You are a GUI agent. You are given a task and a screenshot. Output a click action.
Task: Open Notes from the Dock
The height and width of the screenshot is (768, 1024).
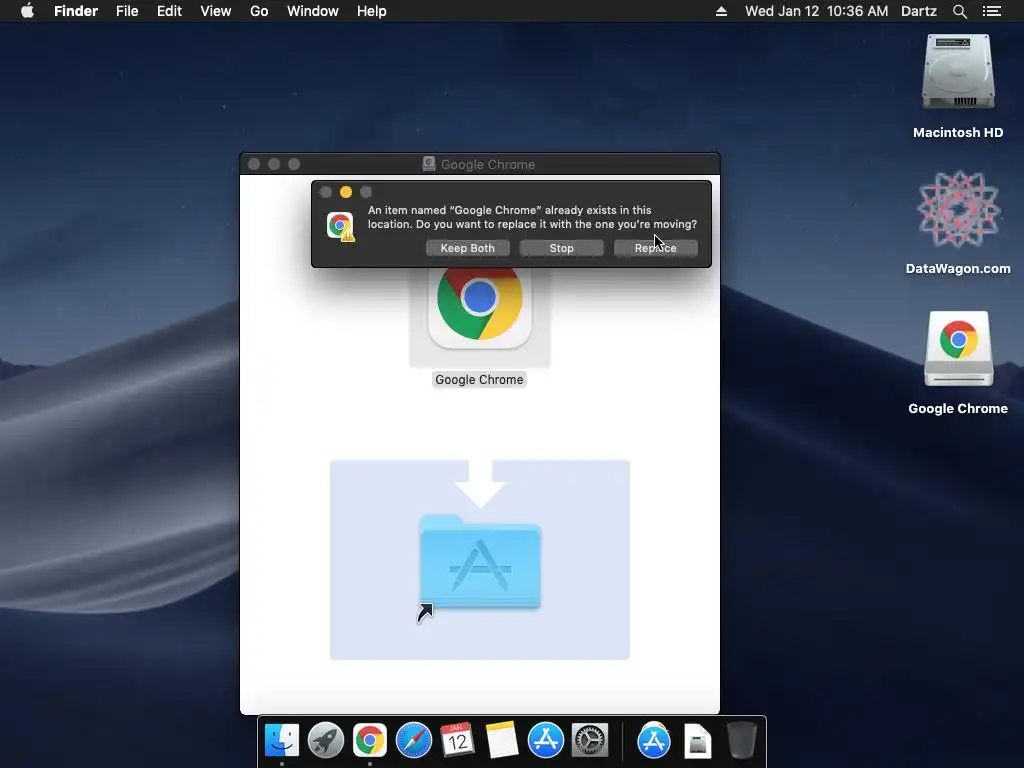pos(502,741)
